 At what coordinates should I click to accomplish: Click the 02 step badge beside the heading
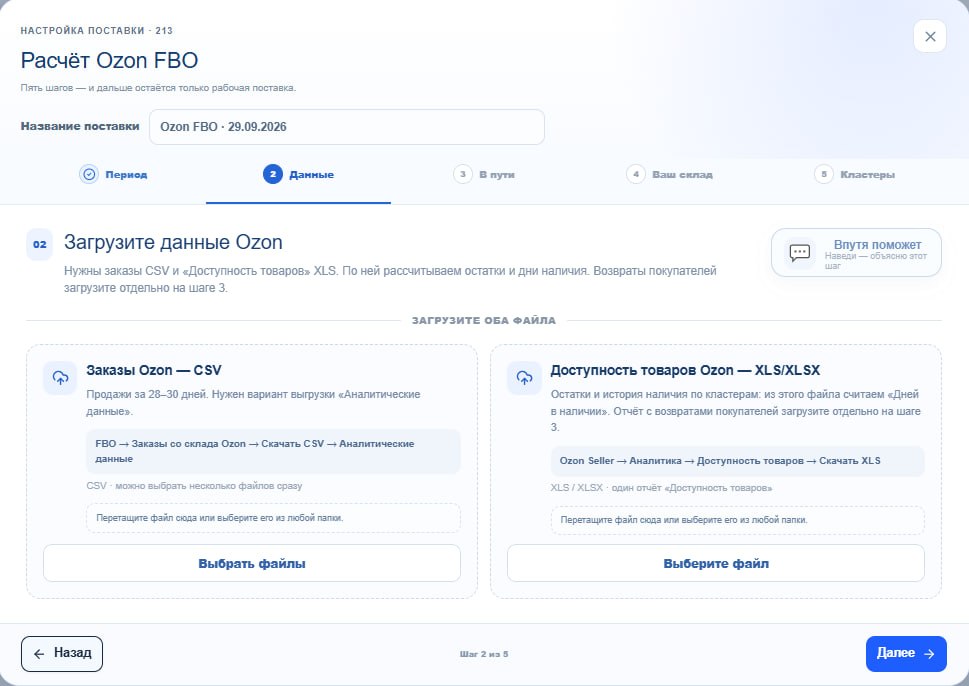(x=40, y=244)
